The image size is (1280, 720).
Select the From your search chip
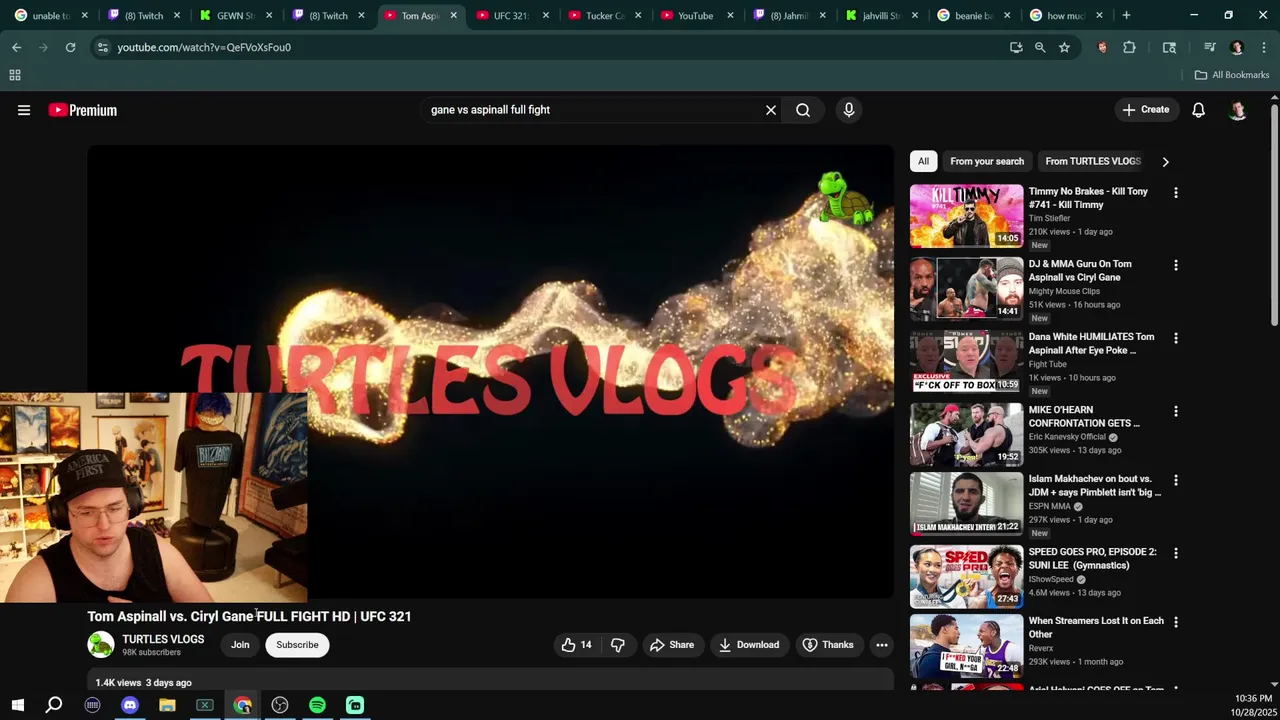point(987,161)
